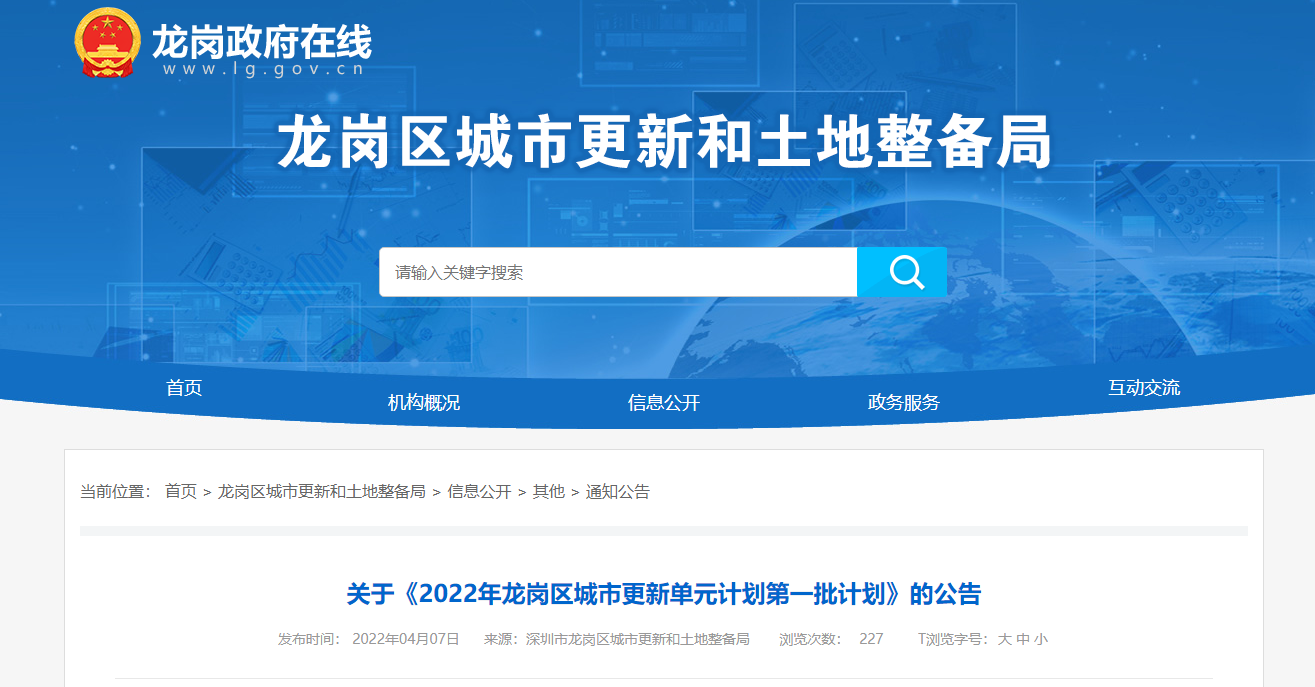The width and height of the screenshot is (1315, 687).
Task: Go to 首页 in the main navigation
Action: point(184,388)
